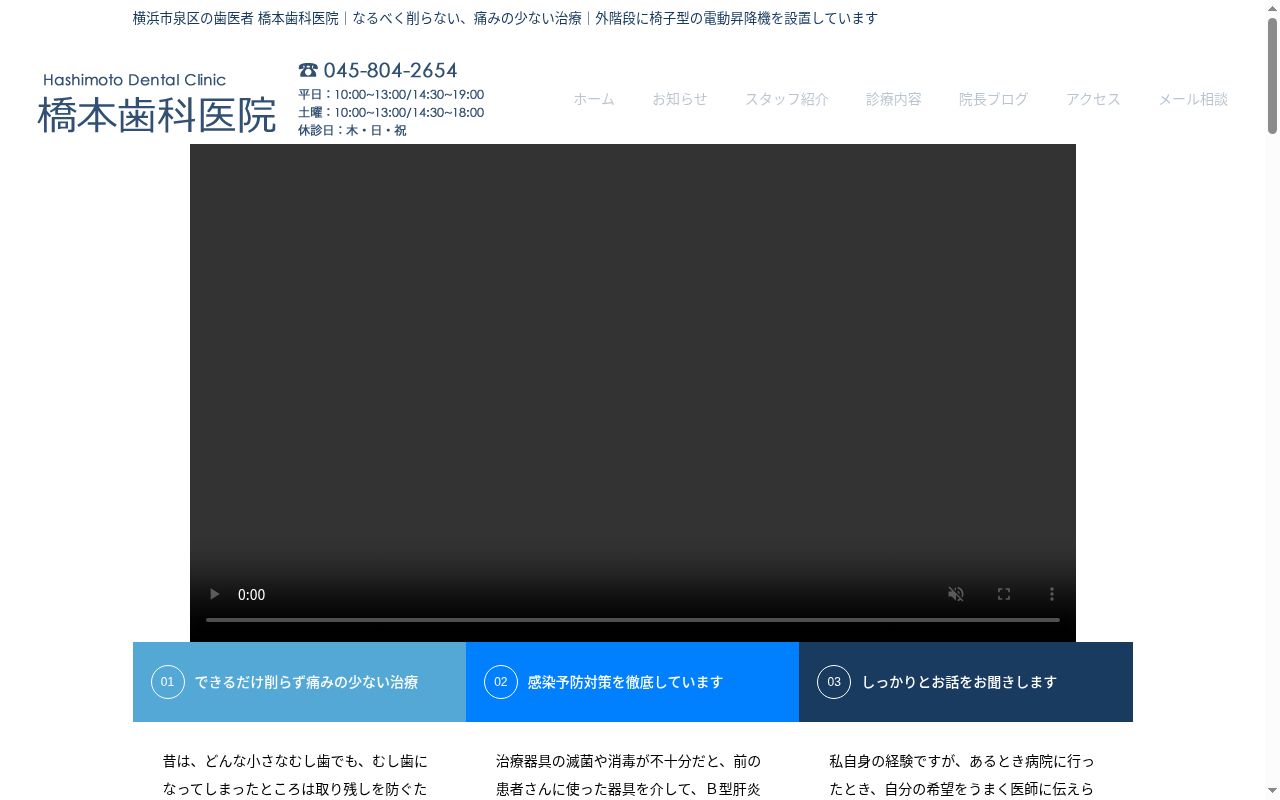Open the 診療内容 navigation item
The height and width of the screenshot is (800, 1280).
tap(894, 99)
